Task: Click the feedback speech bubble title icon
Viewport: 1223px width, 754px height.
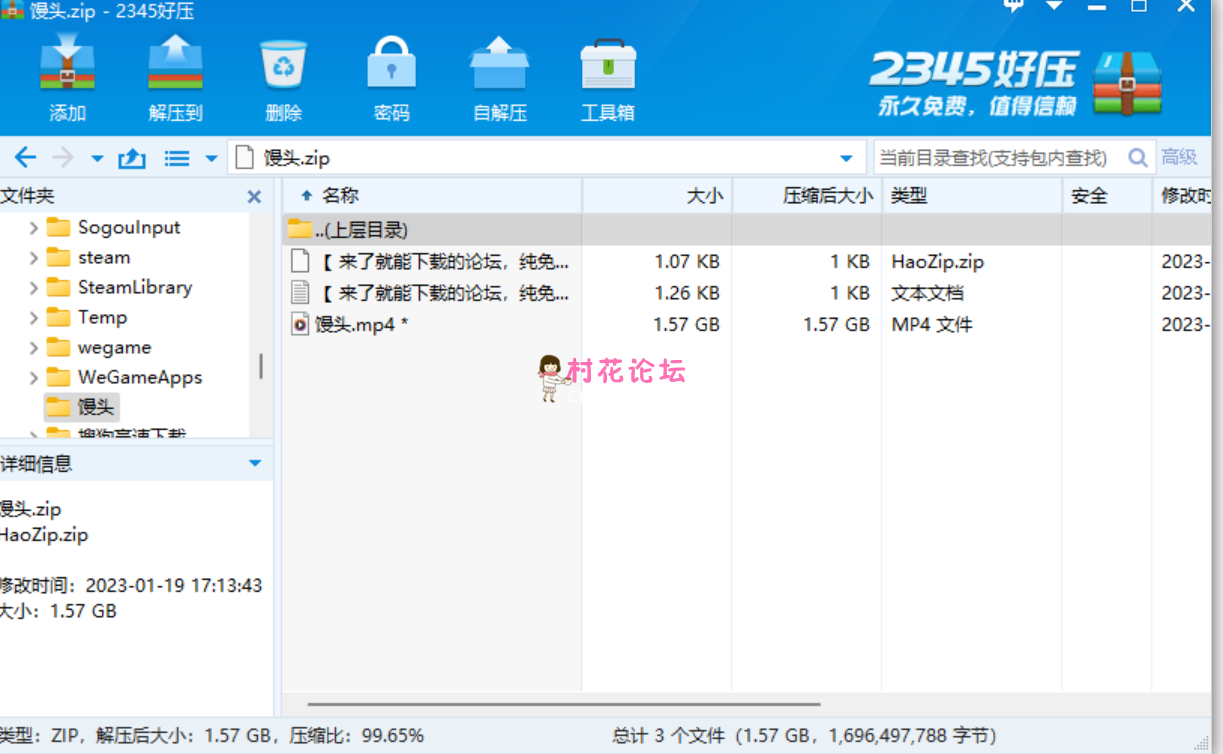Action: click(x=1013, y=5)
